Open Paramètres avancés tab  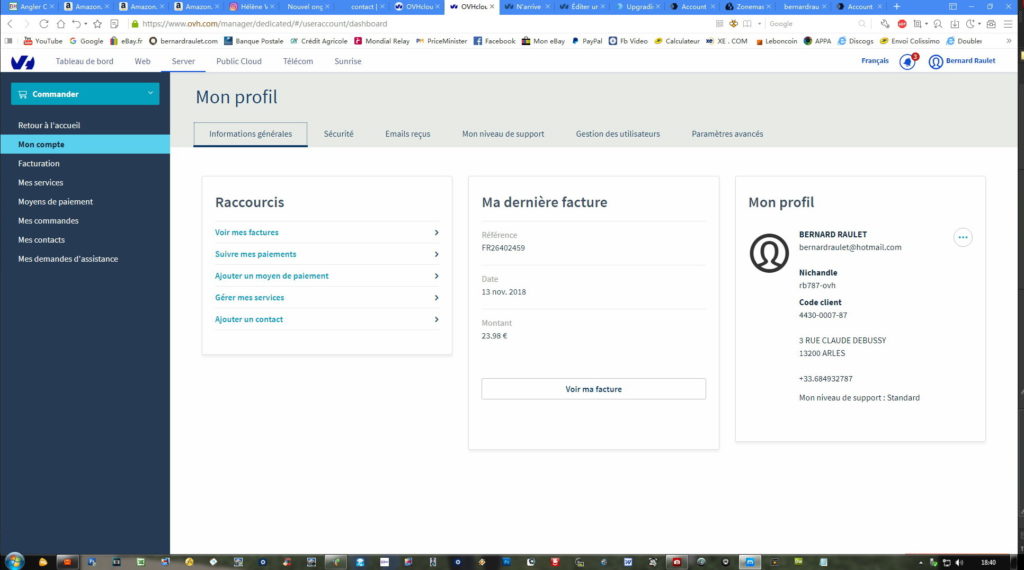click(727, 134)
